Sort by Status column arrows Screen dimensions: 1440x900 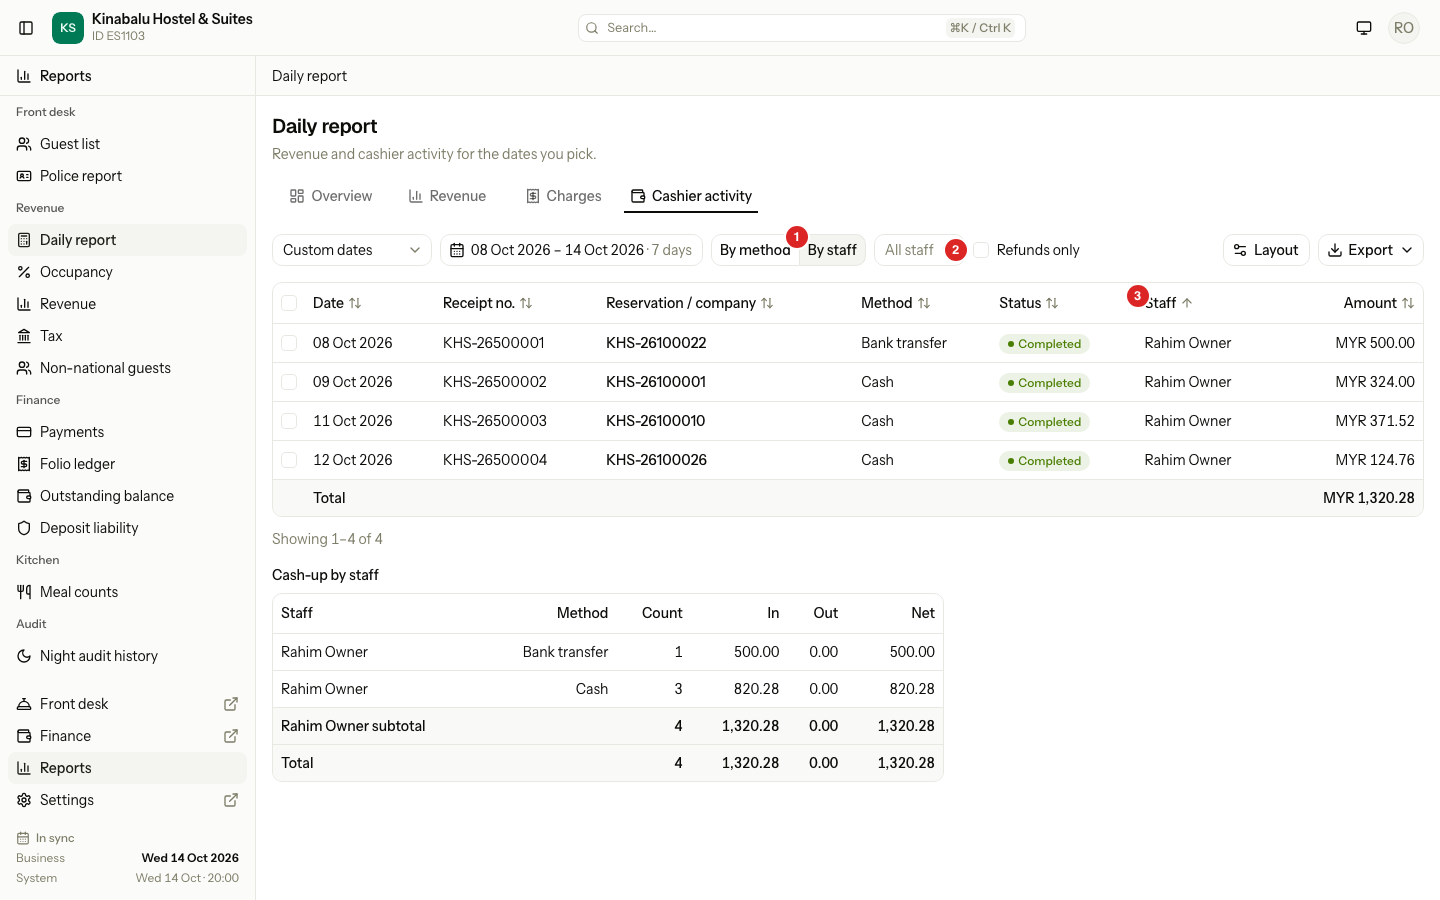pos(1052,303)
